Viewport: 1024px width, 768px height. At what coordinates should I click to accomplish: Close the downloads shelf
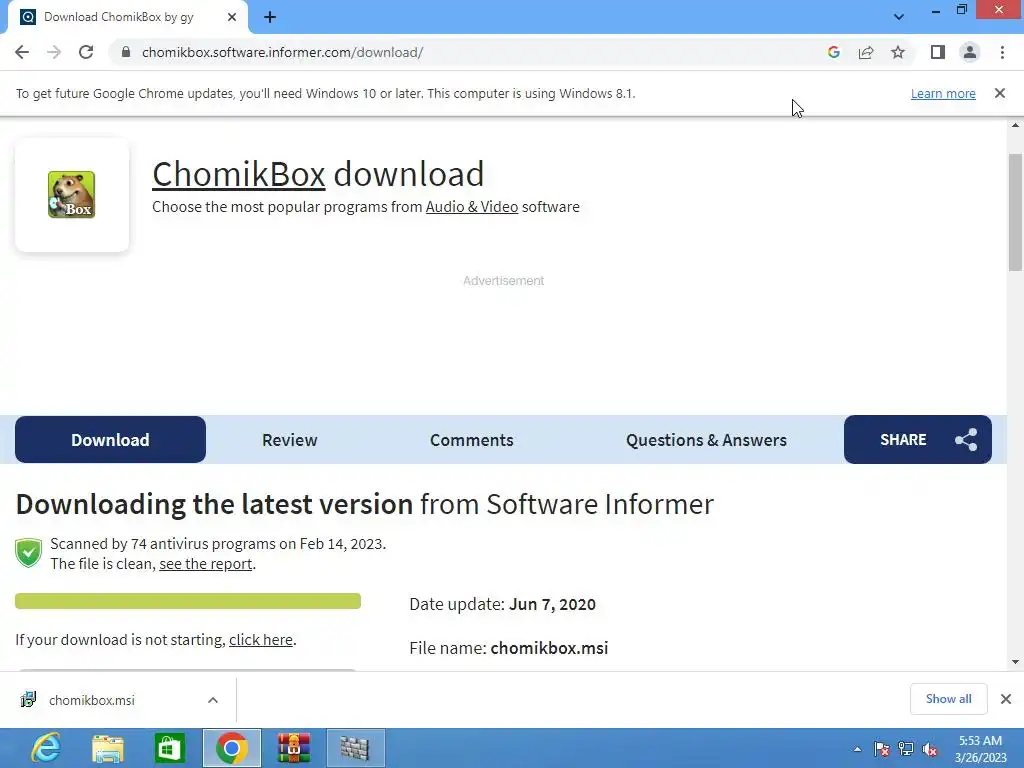[1006, 699]
